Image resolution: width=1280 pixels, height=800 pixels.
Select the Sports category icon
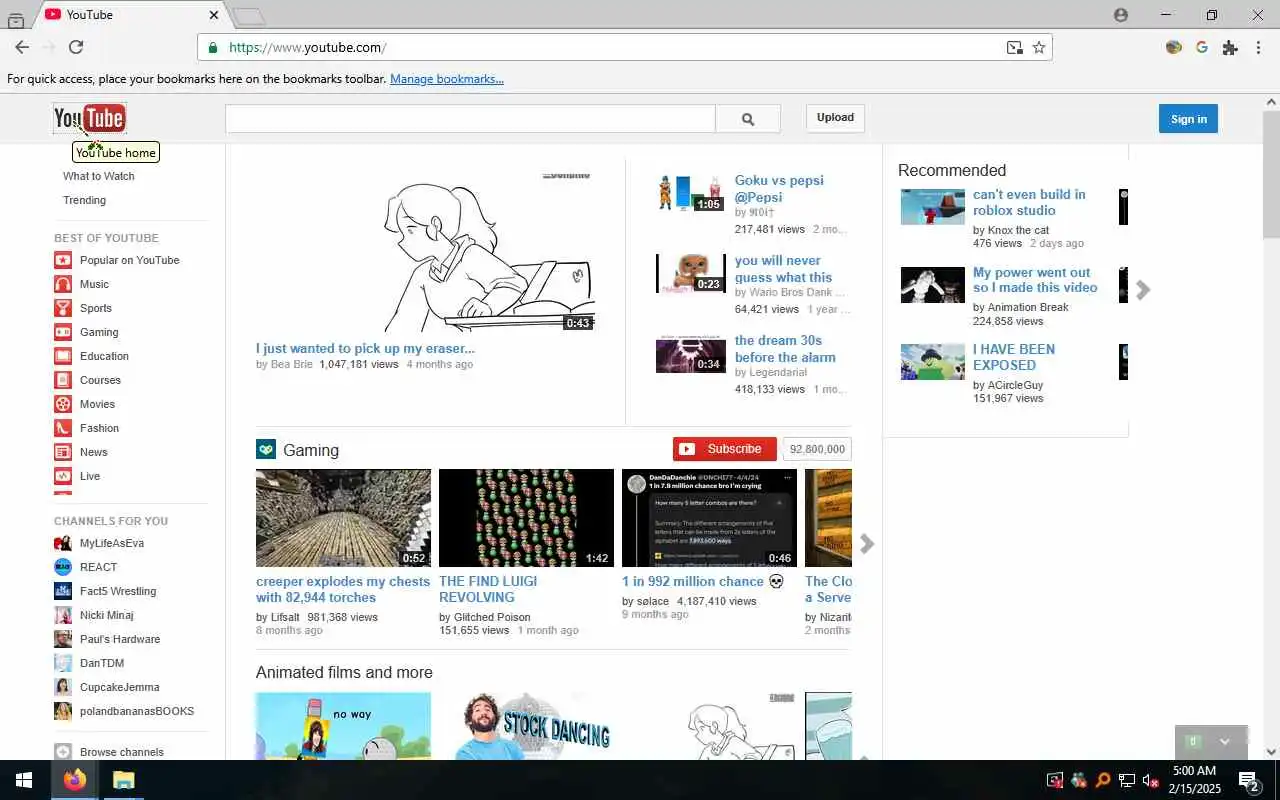coord(63,308)
